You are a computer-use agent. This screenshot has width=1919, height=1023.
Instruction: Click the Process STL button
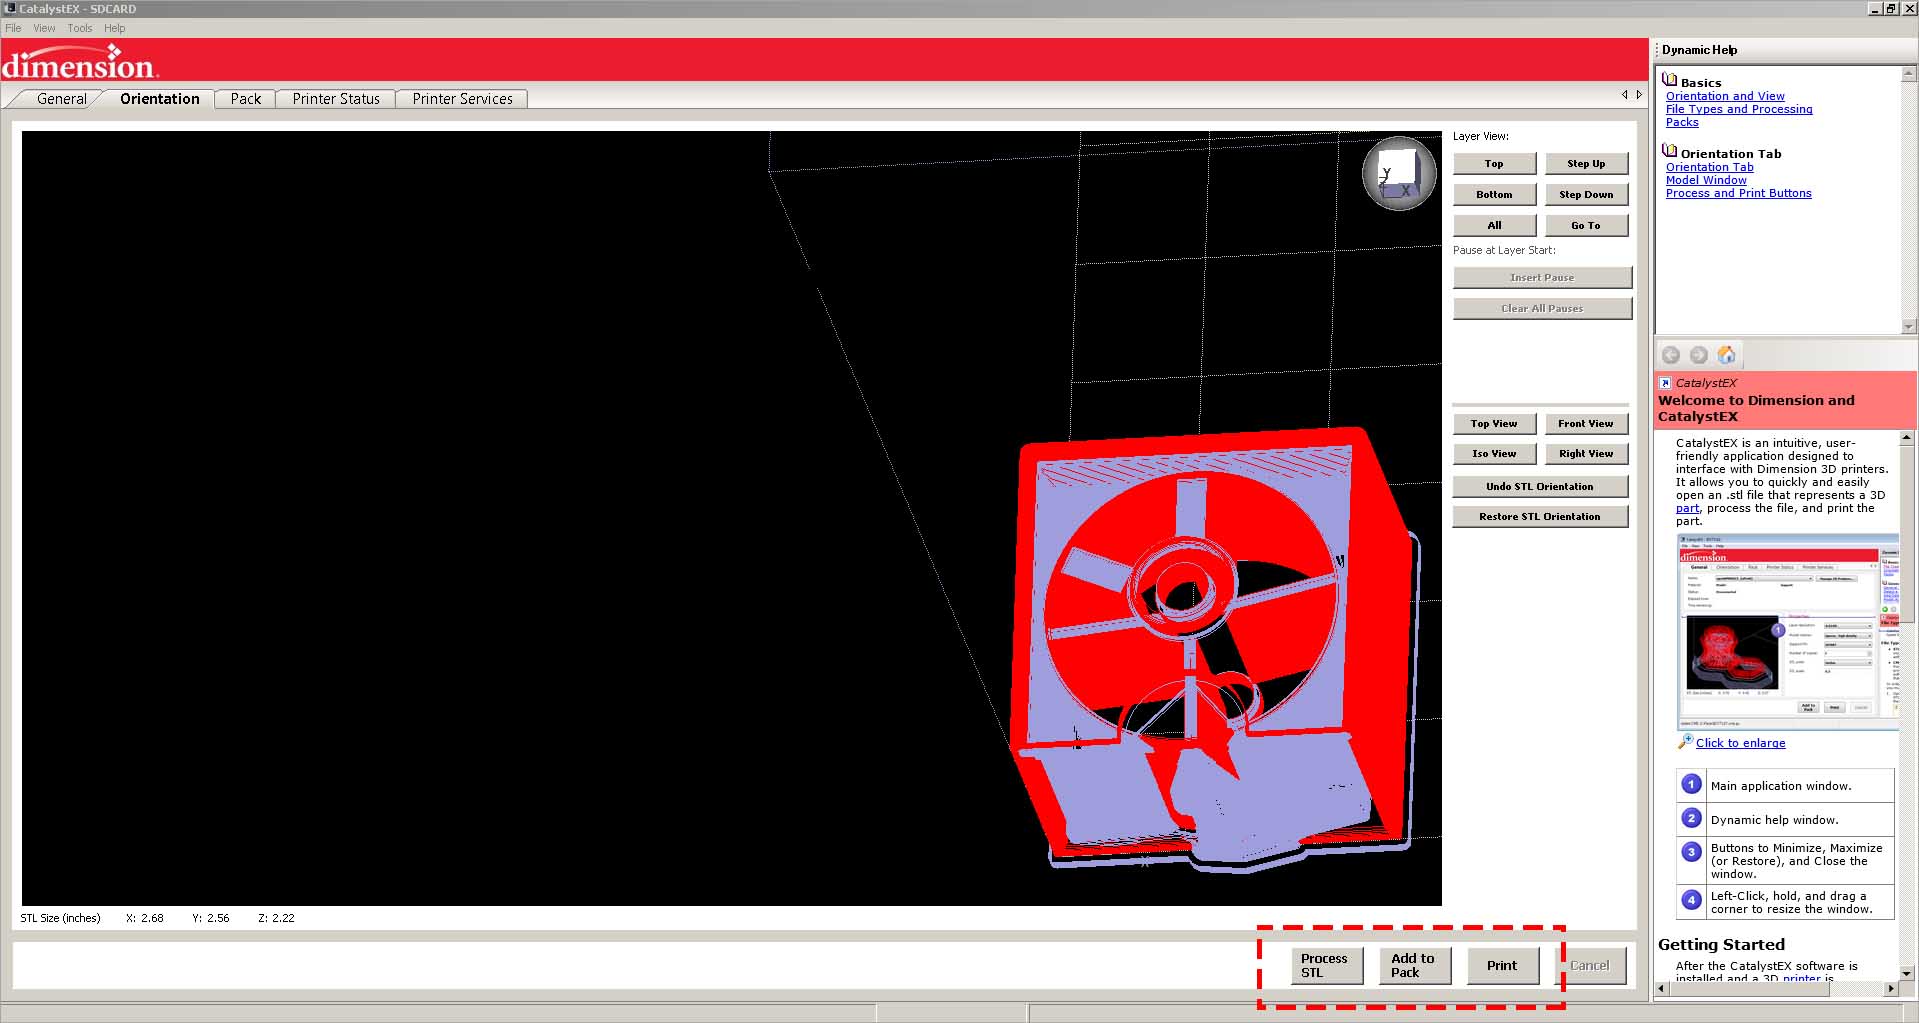coord(1326,966)
